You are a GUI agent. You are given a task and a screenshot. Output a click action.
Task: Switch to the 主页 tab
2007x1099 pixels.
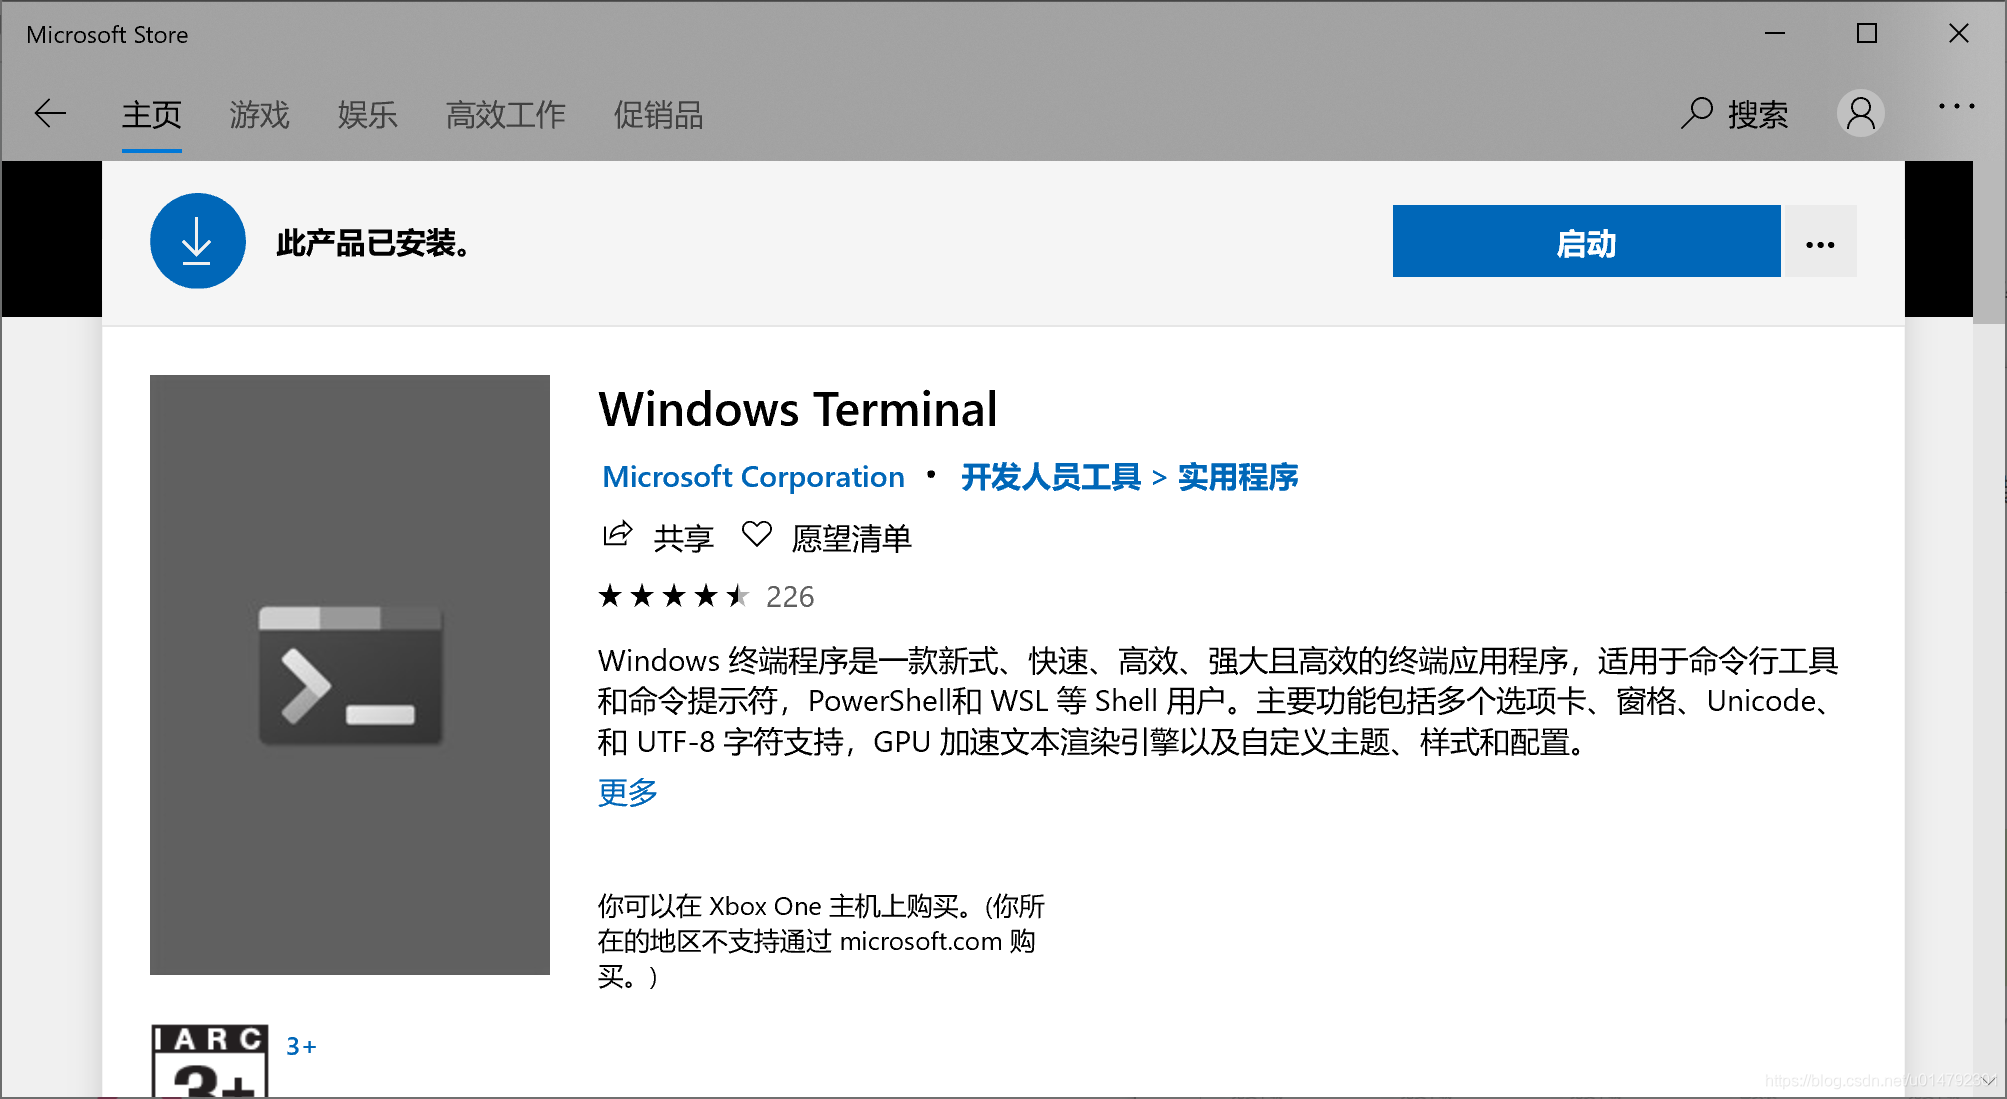click(x=151, y=115)
